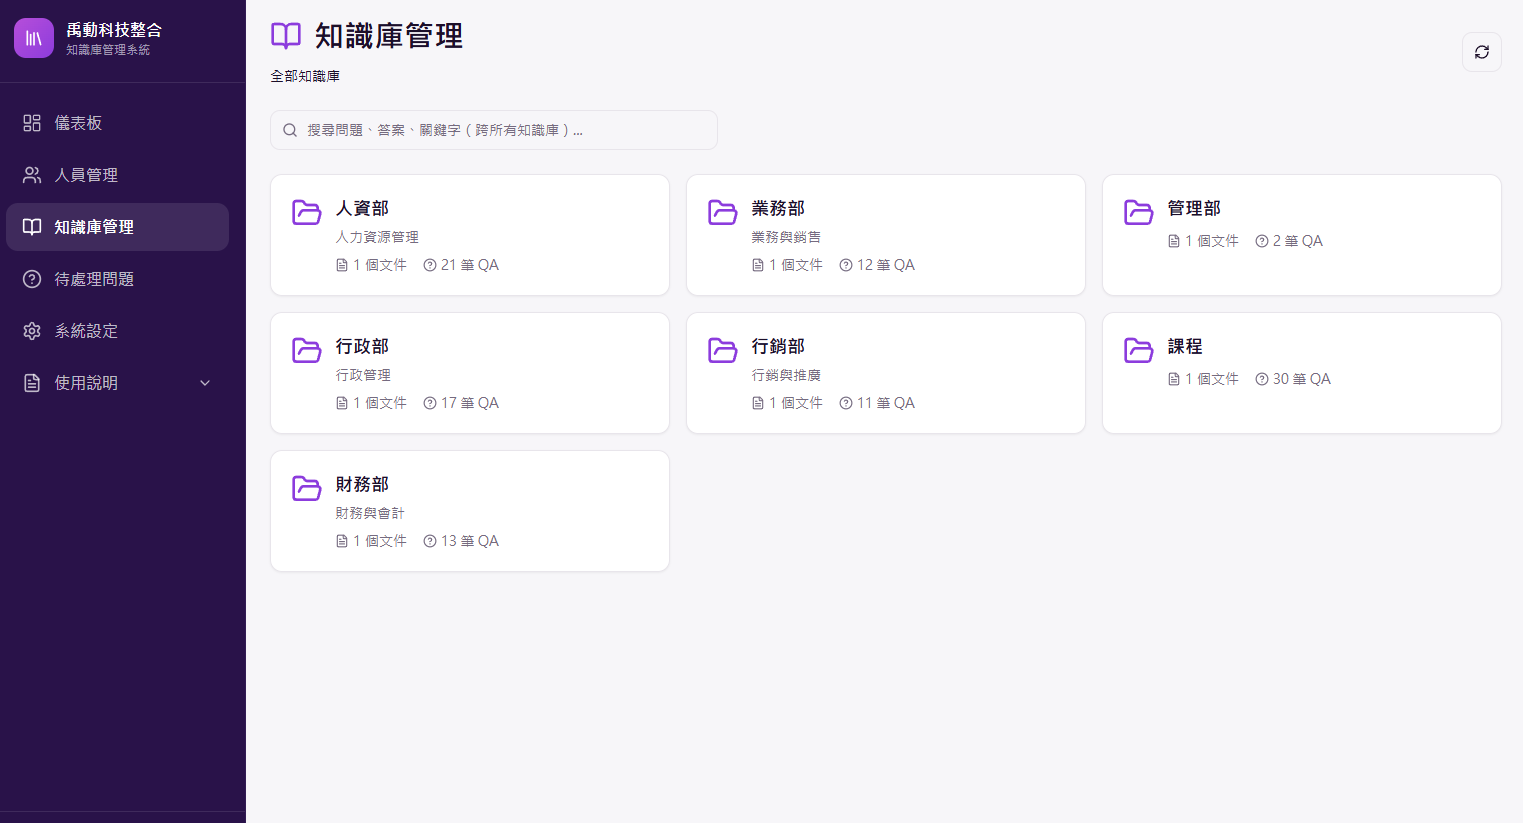Click the magnifier icon in search box

[x=290, y=130]
